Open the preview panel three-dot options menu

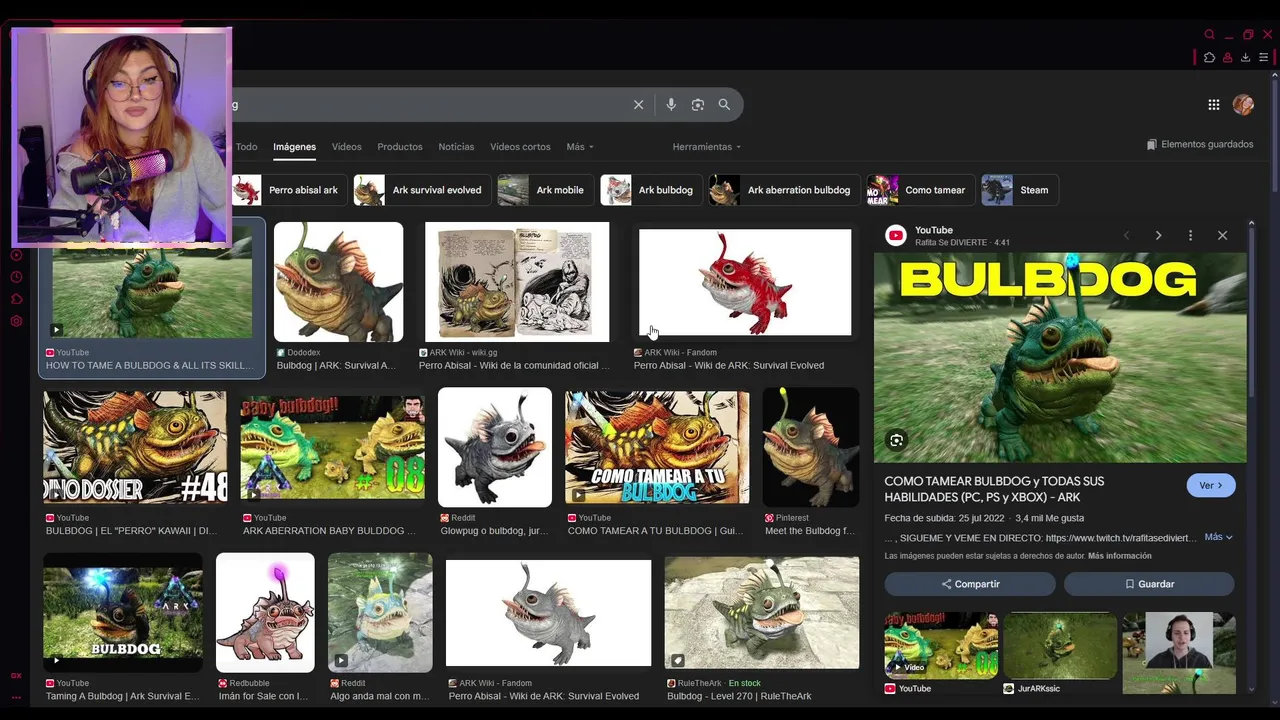point(1190,236)
